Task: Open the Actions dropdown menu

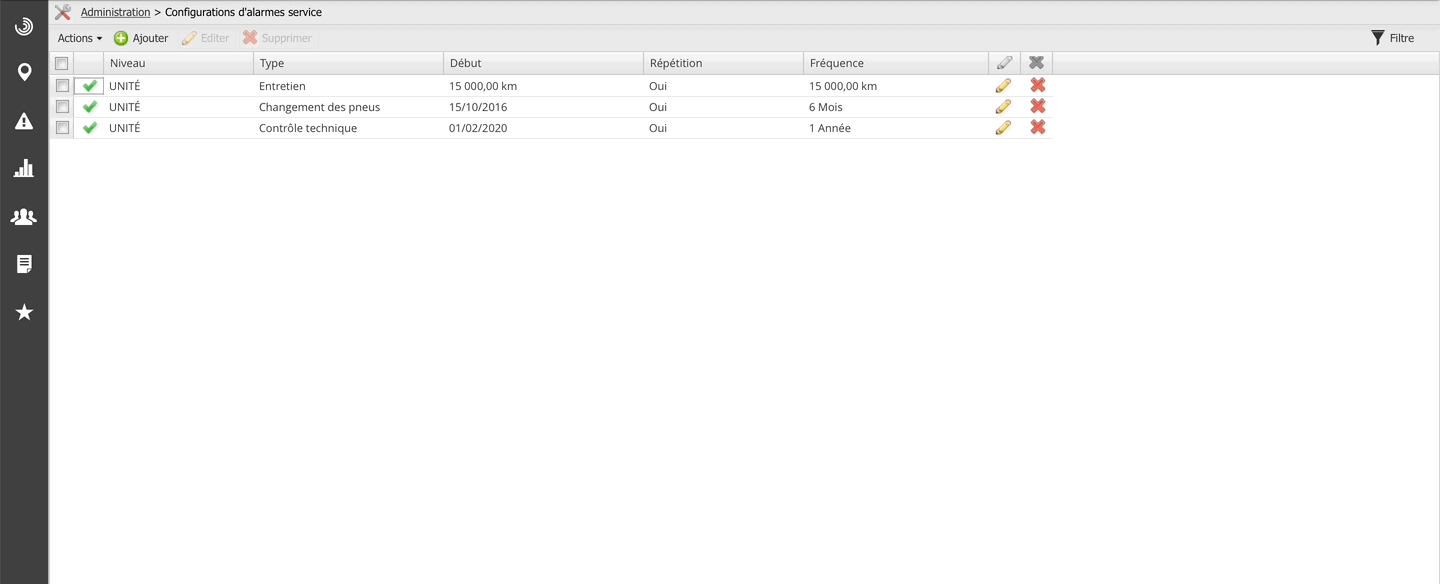Action: pos(80,38)
